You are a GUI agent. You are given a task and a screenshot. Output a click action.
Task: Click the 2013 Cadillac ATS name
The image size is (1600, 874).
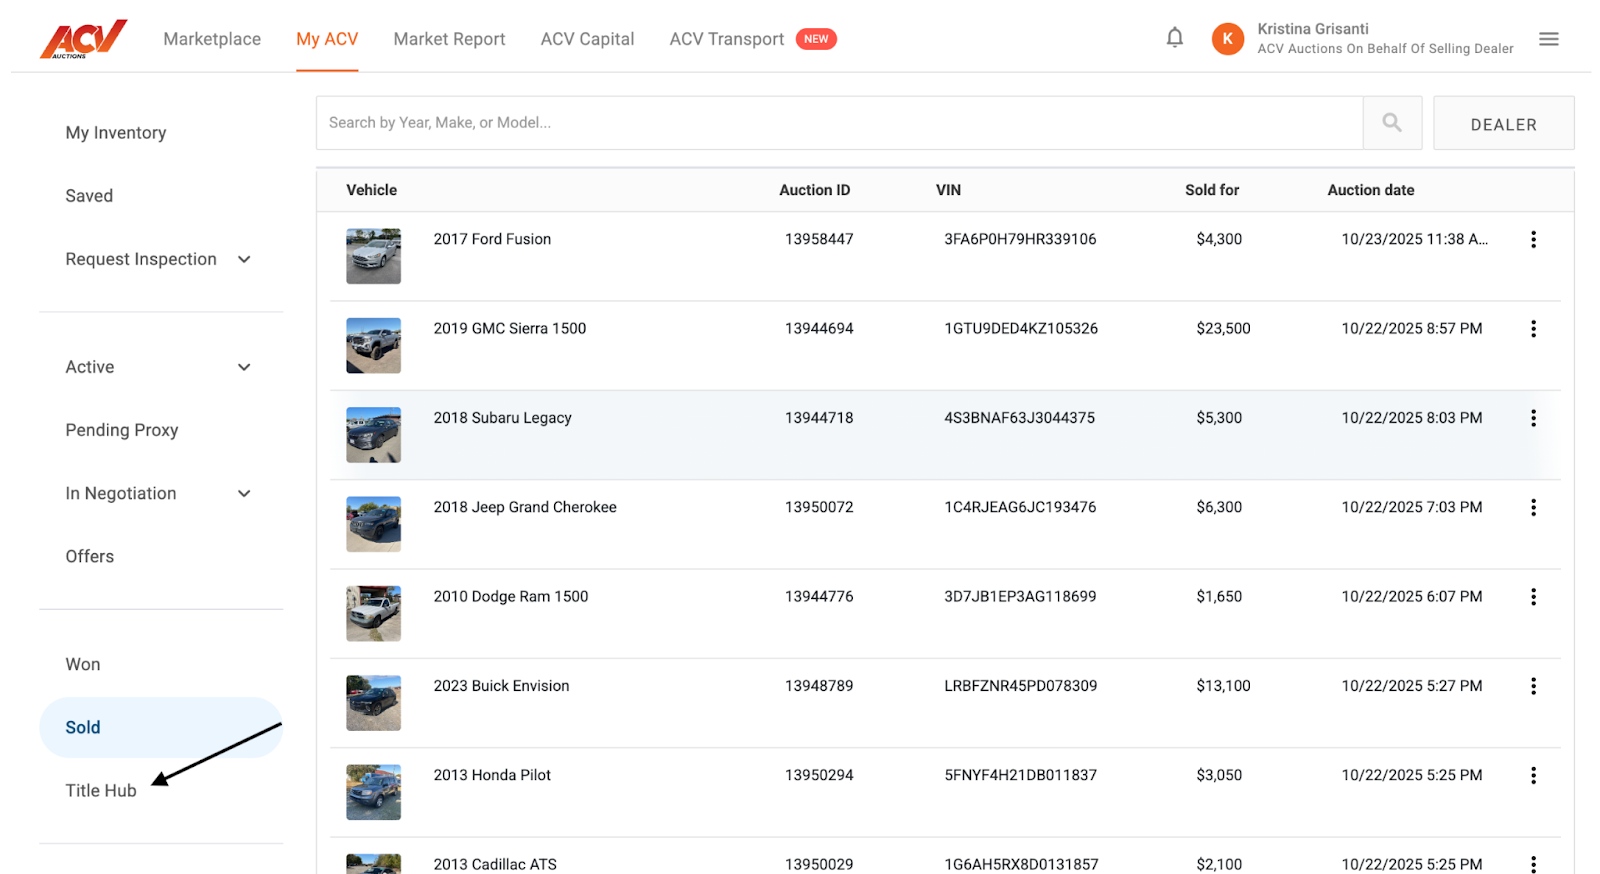click(495, 864)
